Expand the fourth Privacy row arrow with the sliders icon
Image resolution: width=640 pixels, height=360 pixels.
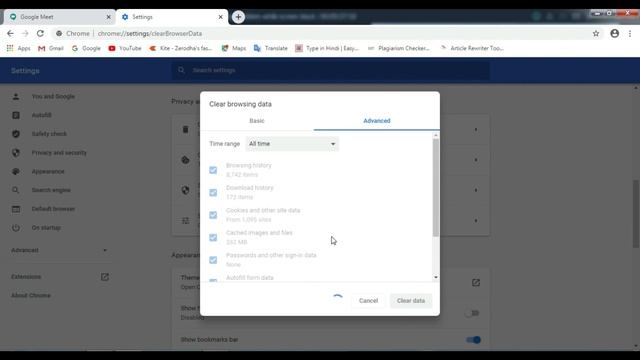pyautogui.click(x=476, y=220)
